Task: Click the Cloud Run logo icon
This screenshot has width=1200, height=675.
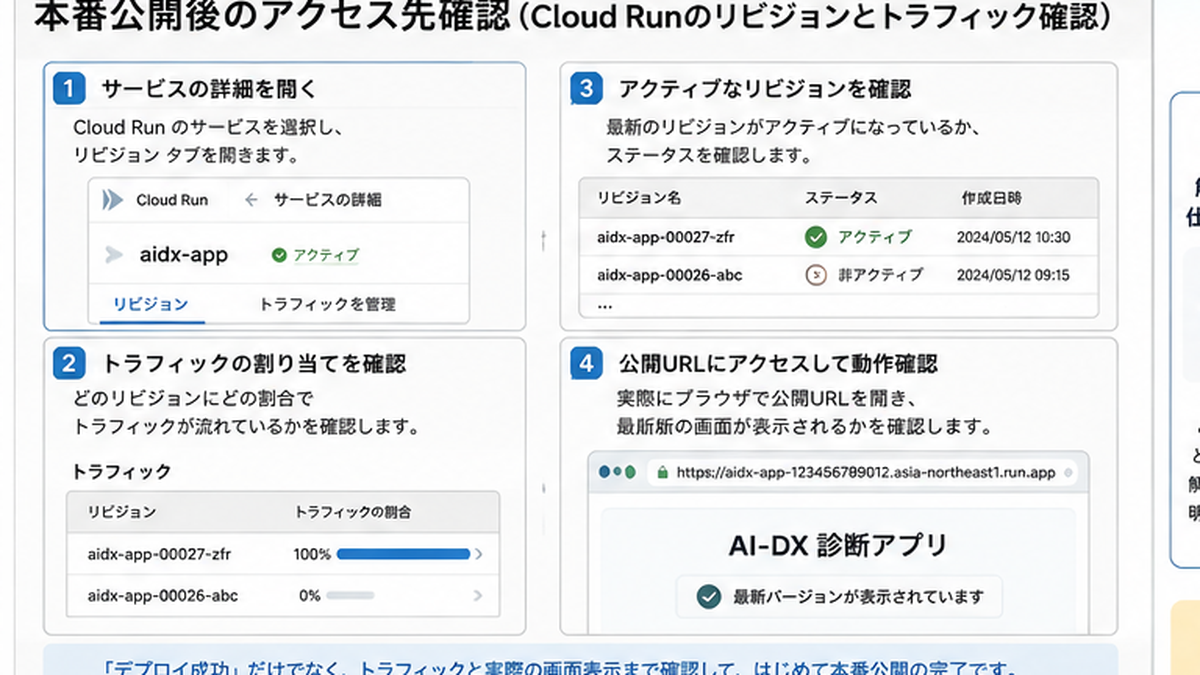Action: click(x=112, y=200)
